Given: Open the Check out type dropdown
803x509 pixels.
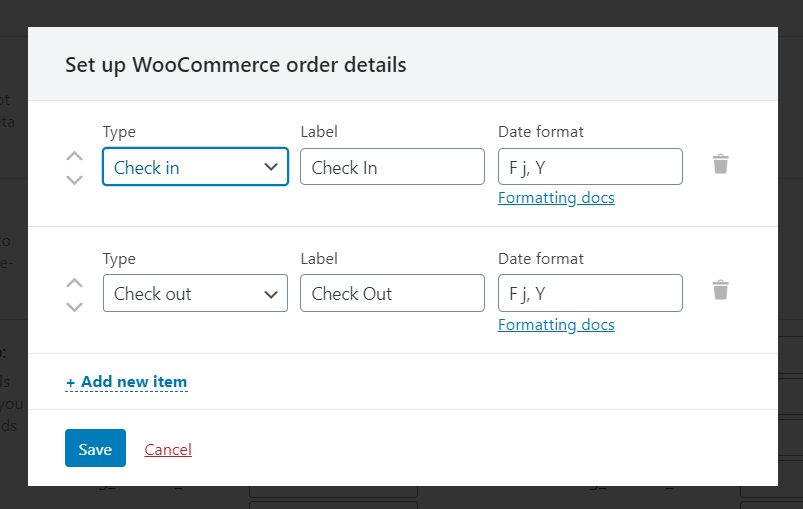Looking at the screenshot, I should pos(195,293).
